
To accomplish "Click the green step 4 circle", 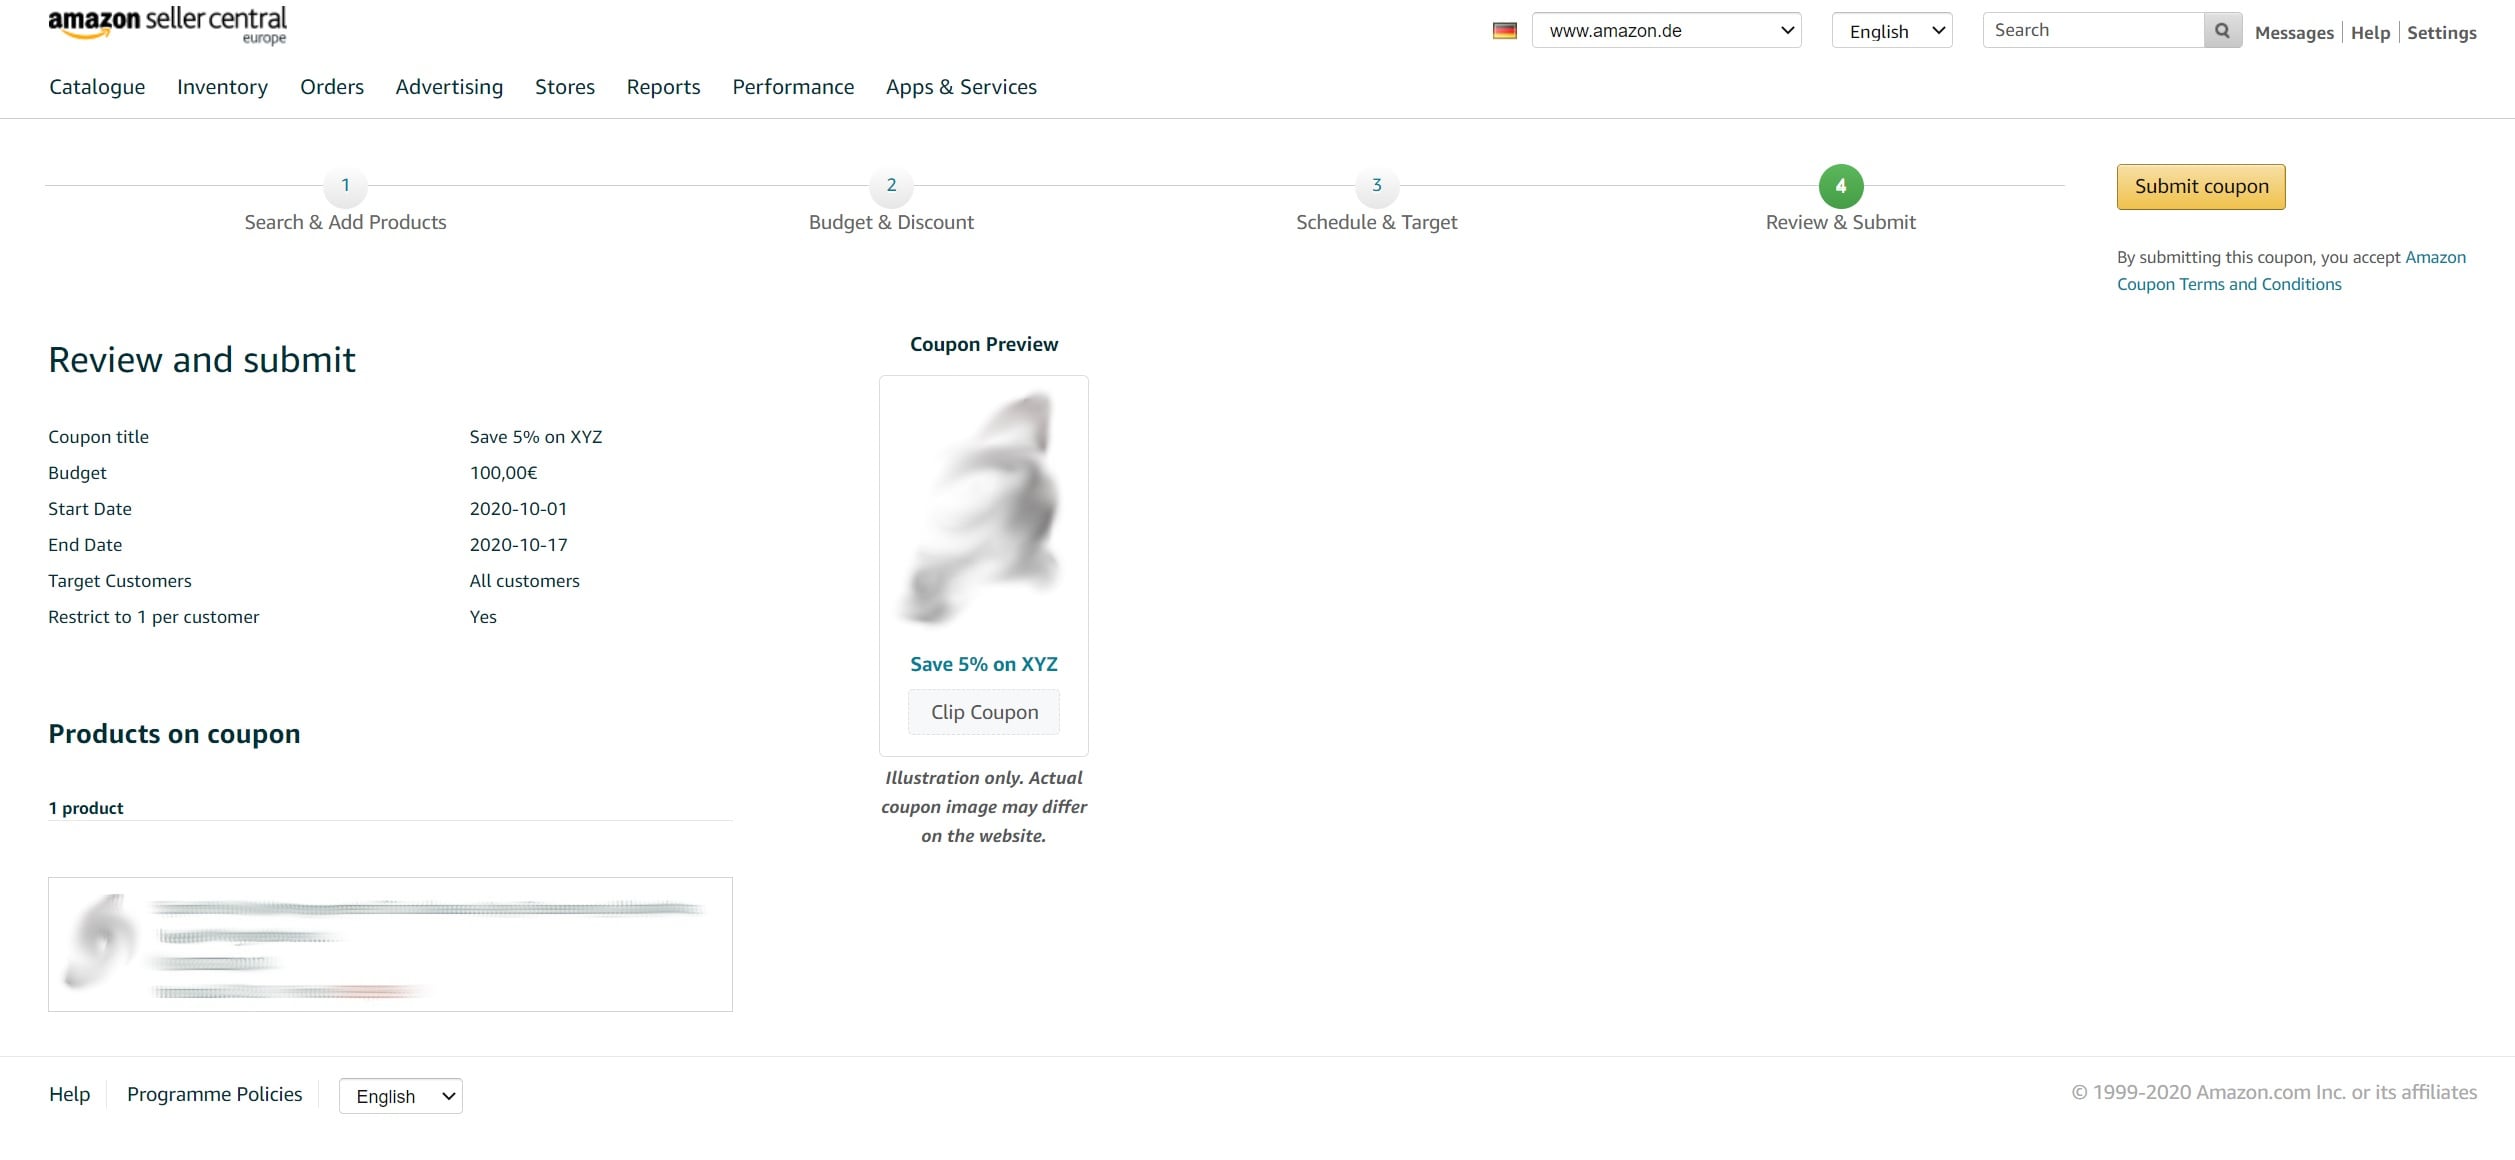I will coord(1840,186).
